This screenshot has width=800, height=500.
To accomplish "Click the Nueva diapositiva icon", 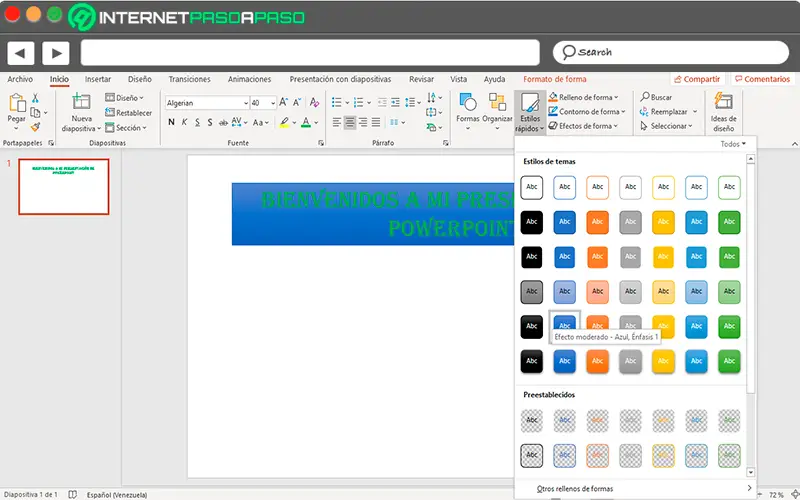I will click(81, 102).
